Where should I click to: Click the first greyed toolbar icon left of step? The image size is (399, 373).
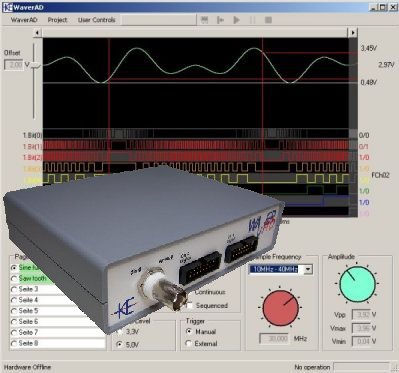(205, 20)
